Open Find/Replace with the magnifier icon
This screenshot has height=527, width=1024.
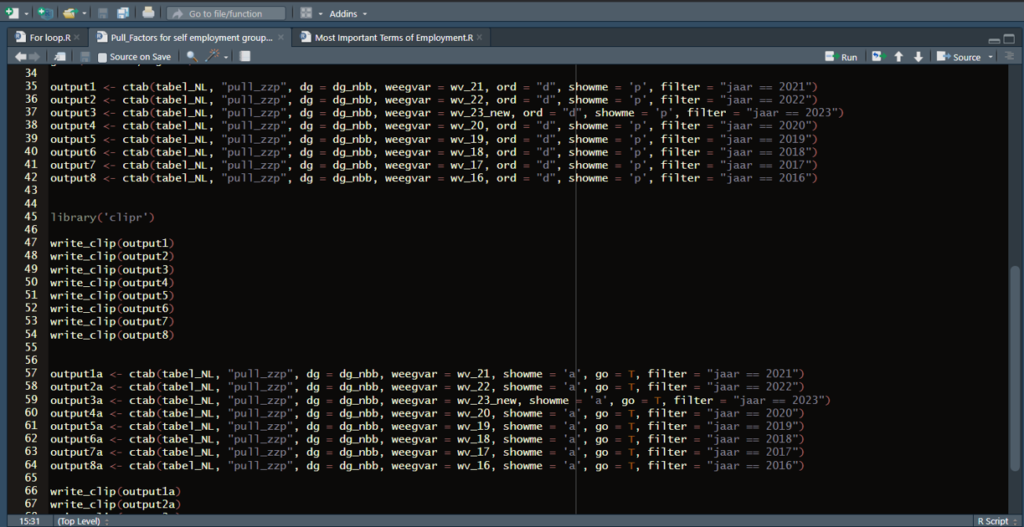click(x=192, y=57)
